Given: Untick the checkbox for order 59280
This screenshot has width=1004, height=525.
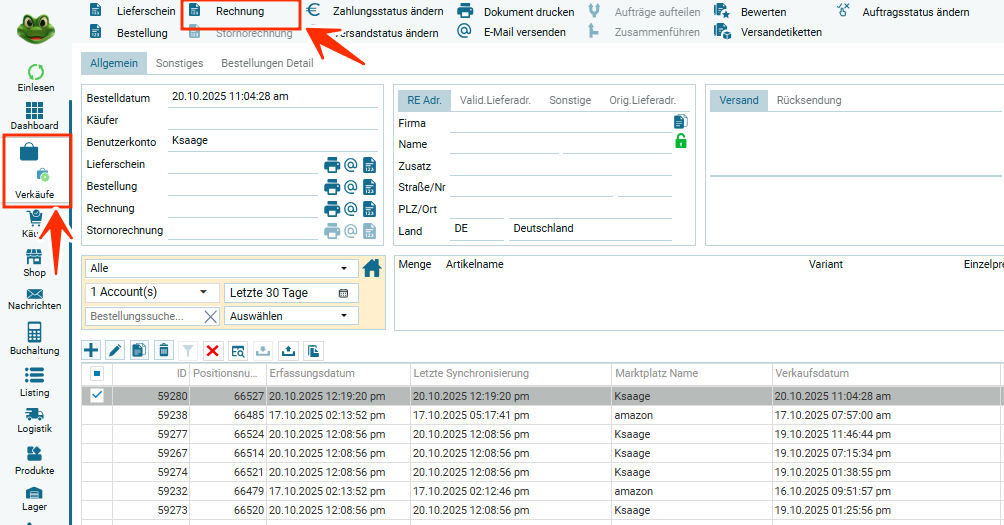Looking at the screenshot, I should 97,396.
